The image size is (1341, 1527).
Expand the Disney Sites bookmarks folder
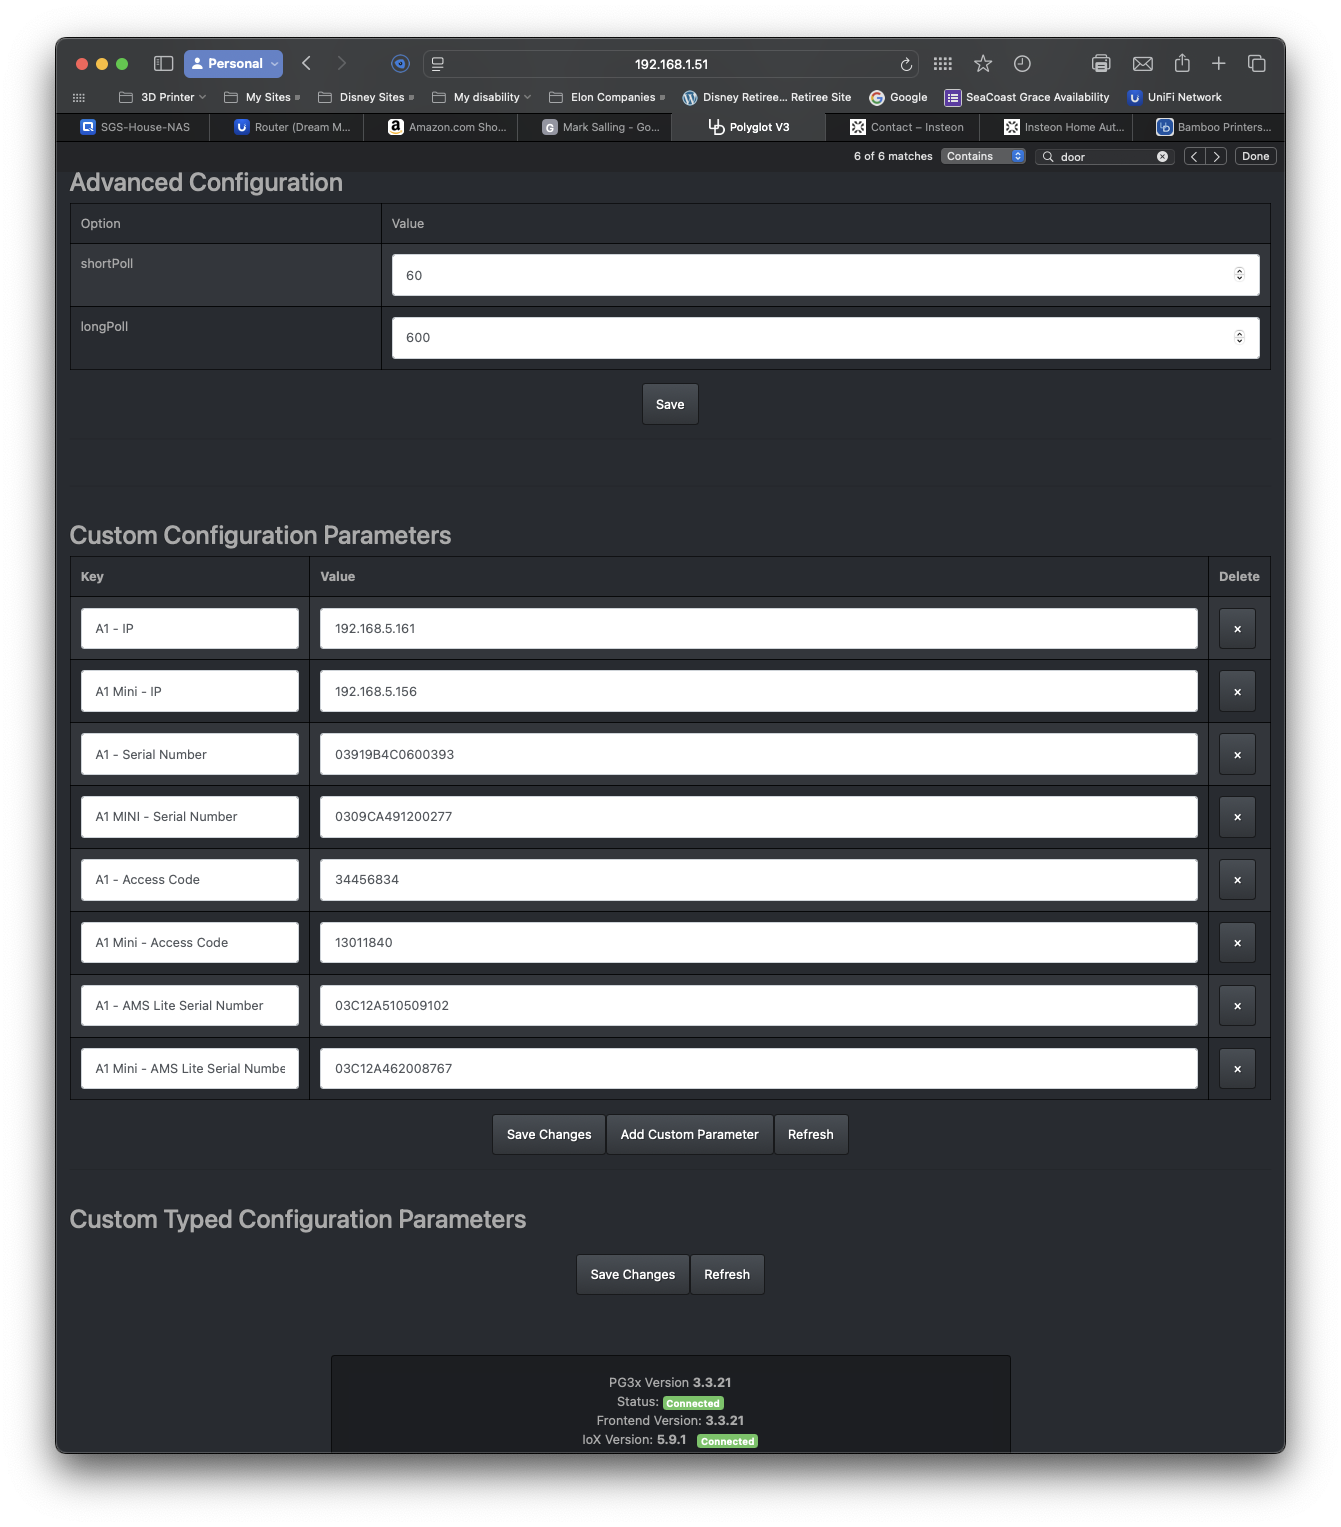[366, 97]
